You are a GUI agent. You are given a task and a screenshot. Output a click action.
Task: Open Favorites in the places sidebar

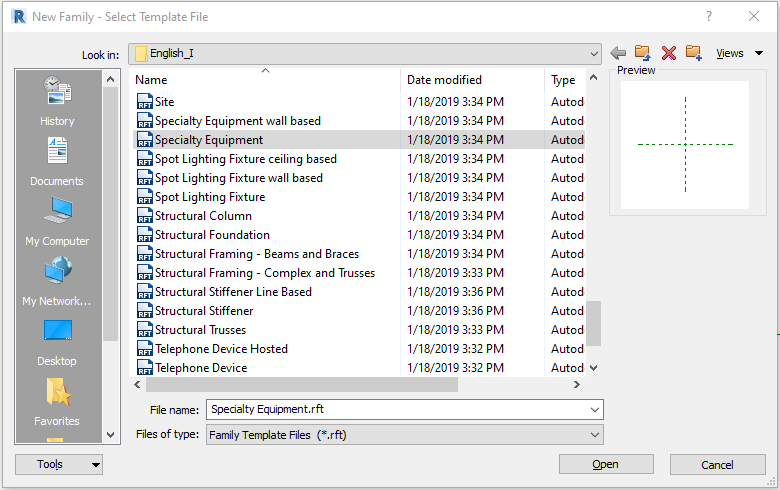click(57, 402)
